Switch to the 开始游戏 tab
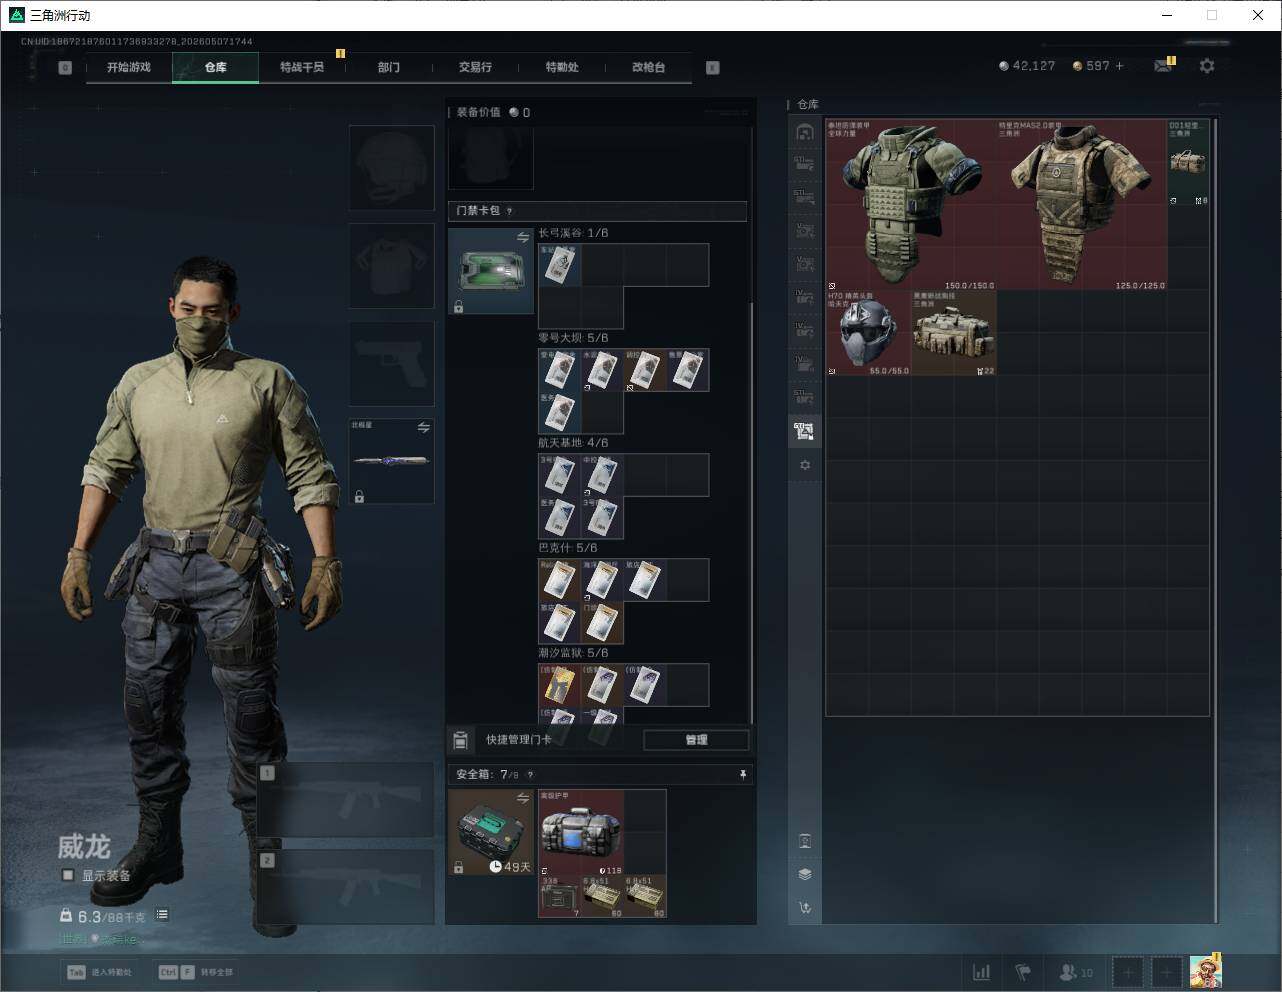Viewport: 1282px width, 992px height. 129,67
